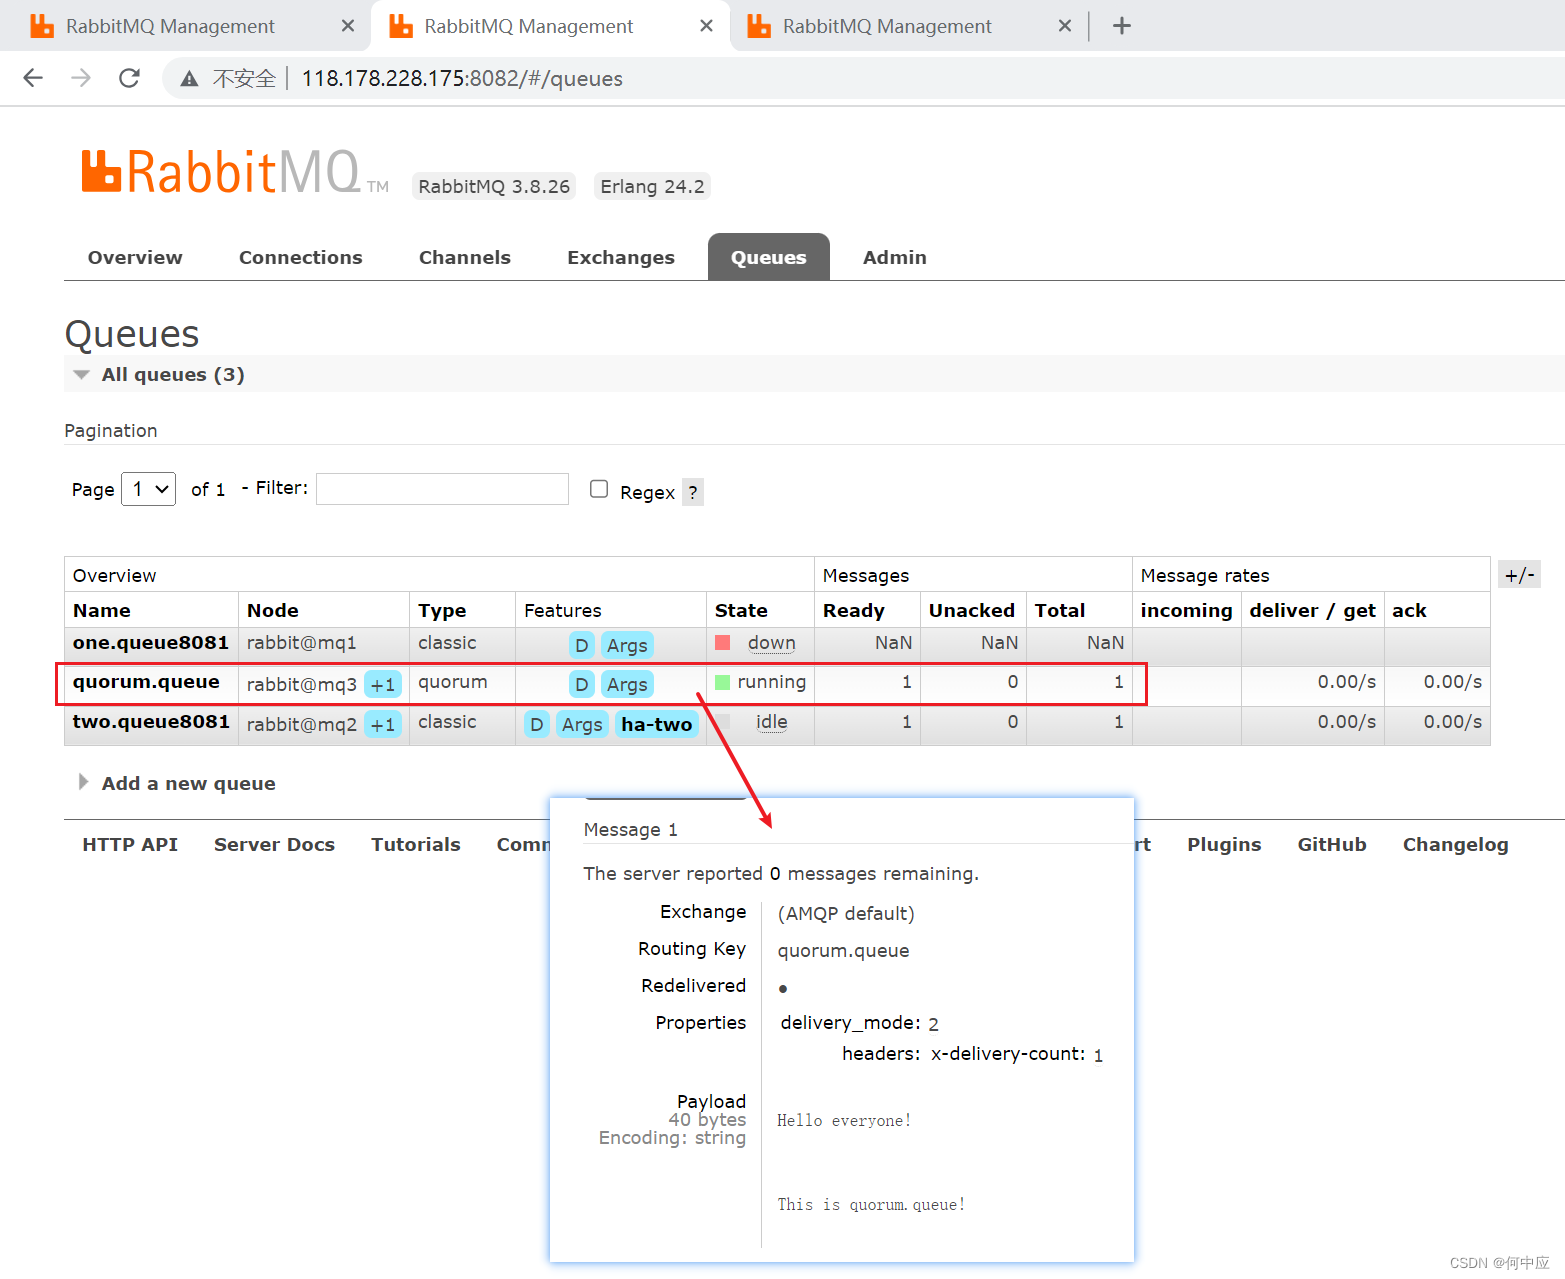Sort by the Unacked column header
This screenshot has width=1565, height=1279.
pyautogui.click(x=972, y=610)
